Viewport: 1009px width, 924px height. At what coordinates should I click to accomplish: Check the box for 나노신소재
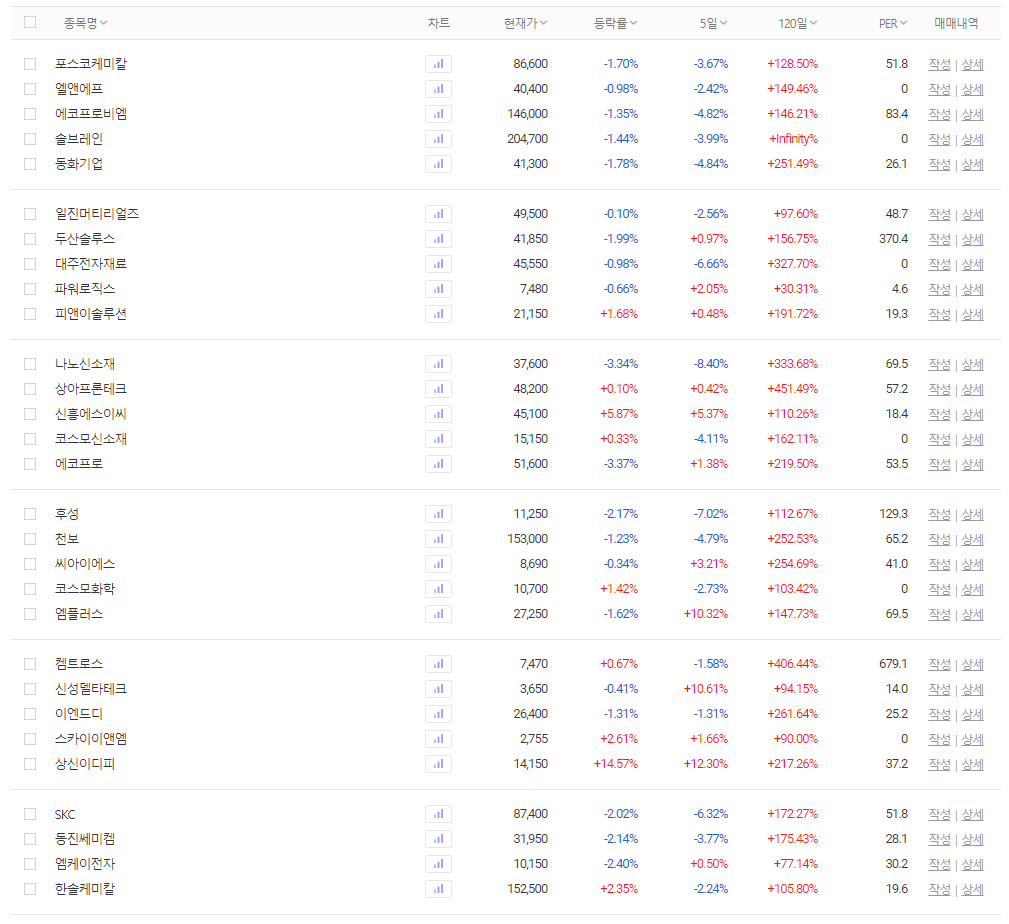coord(30,364)
